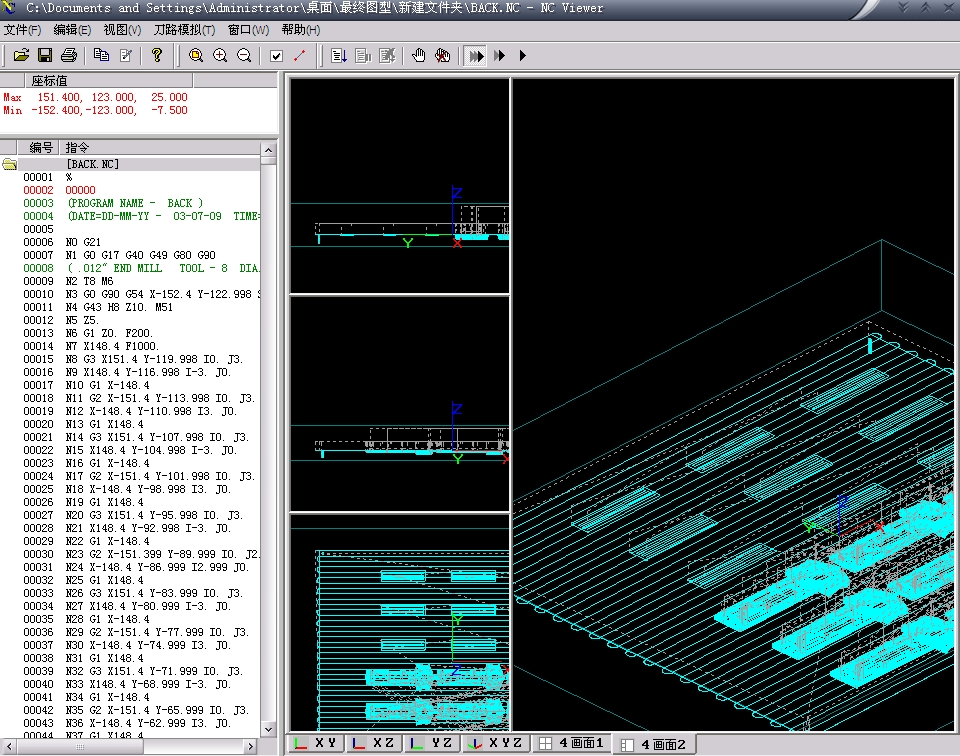The width and height of the screenshot is (960, 756).
Task: Click the code list vertical scrollbar down arrow
Action: pos(267,731)
